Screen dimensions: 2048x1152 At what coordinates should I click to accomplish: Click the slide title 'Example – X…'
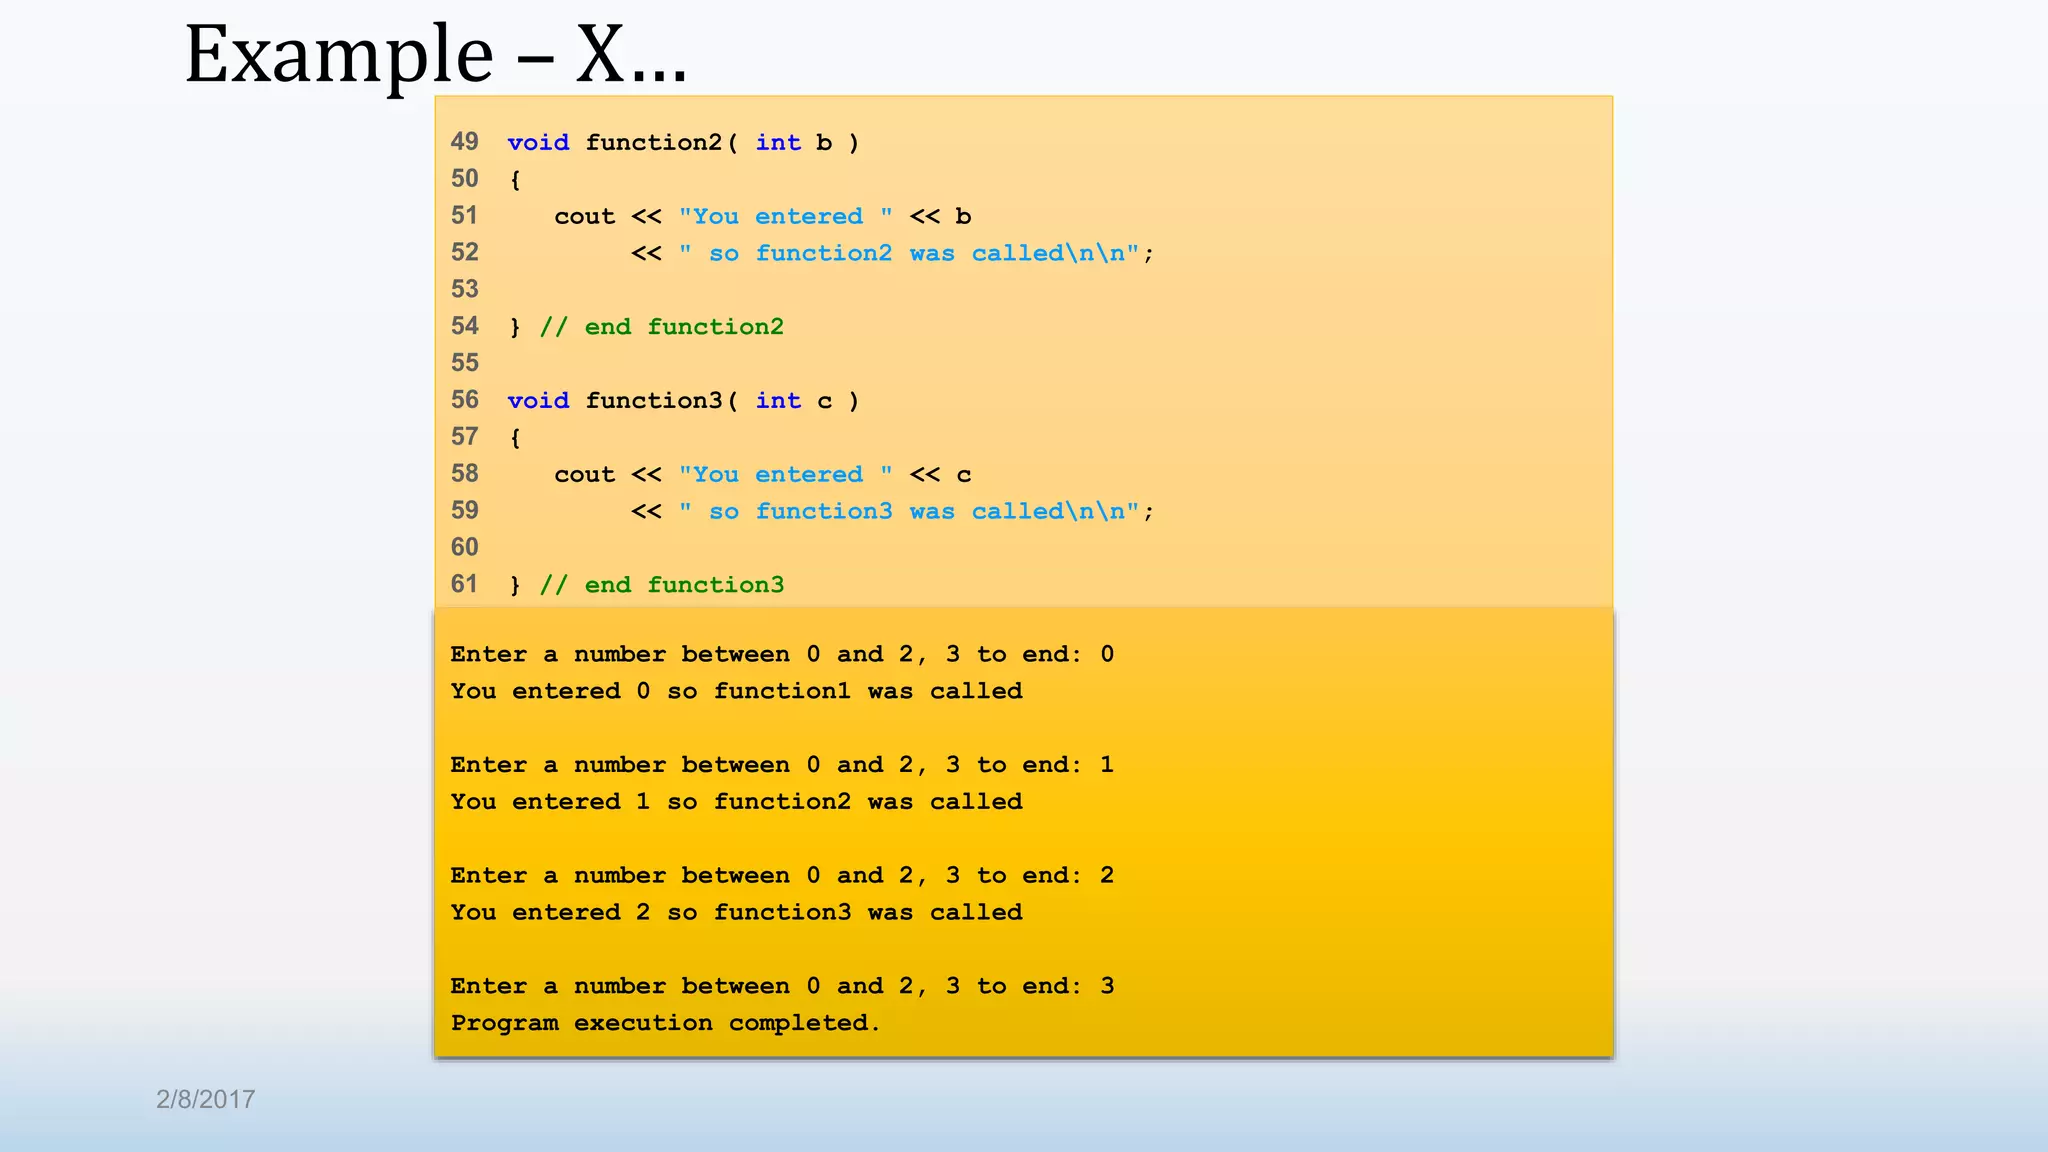pos(436,54)
